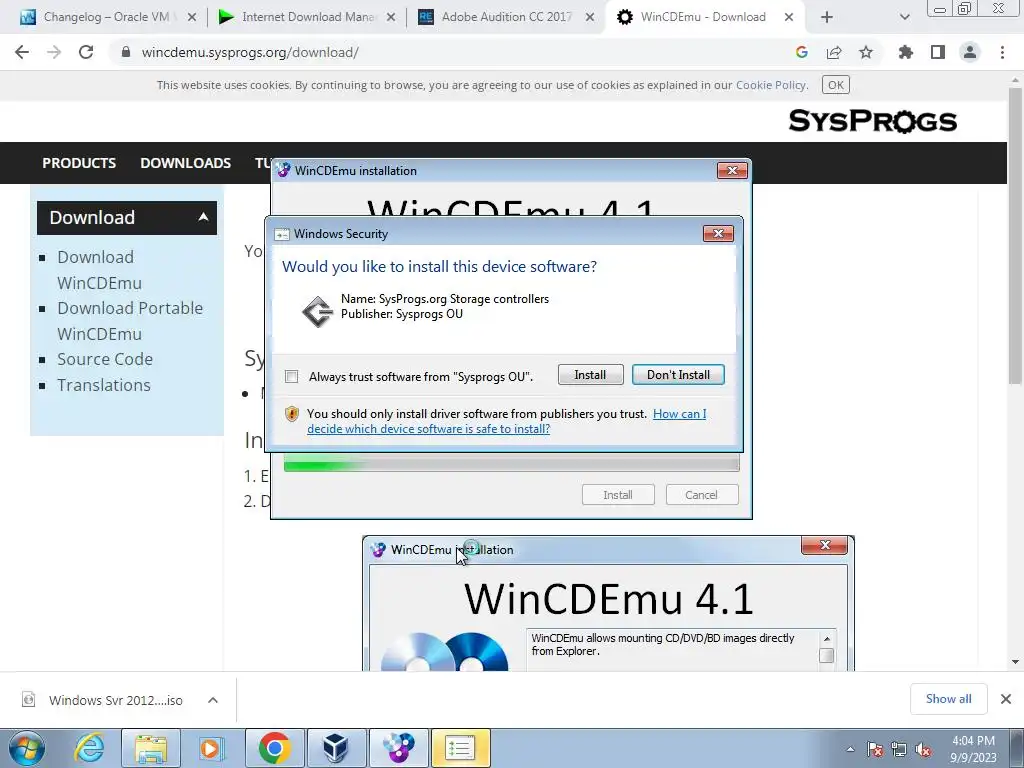Open the PRODUCTS menu
1024x768 pixels.
[79, 163]
